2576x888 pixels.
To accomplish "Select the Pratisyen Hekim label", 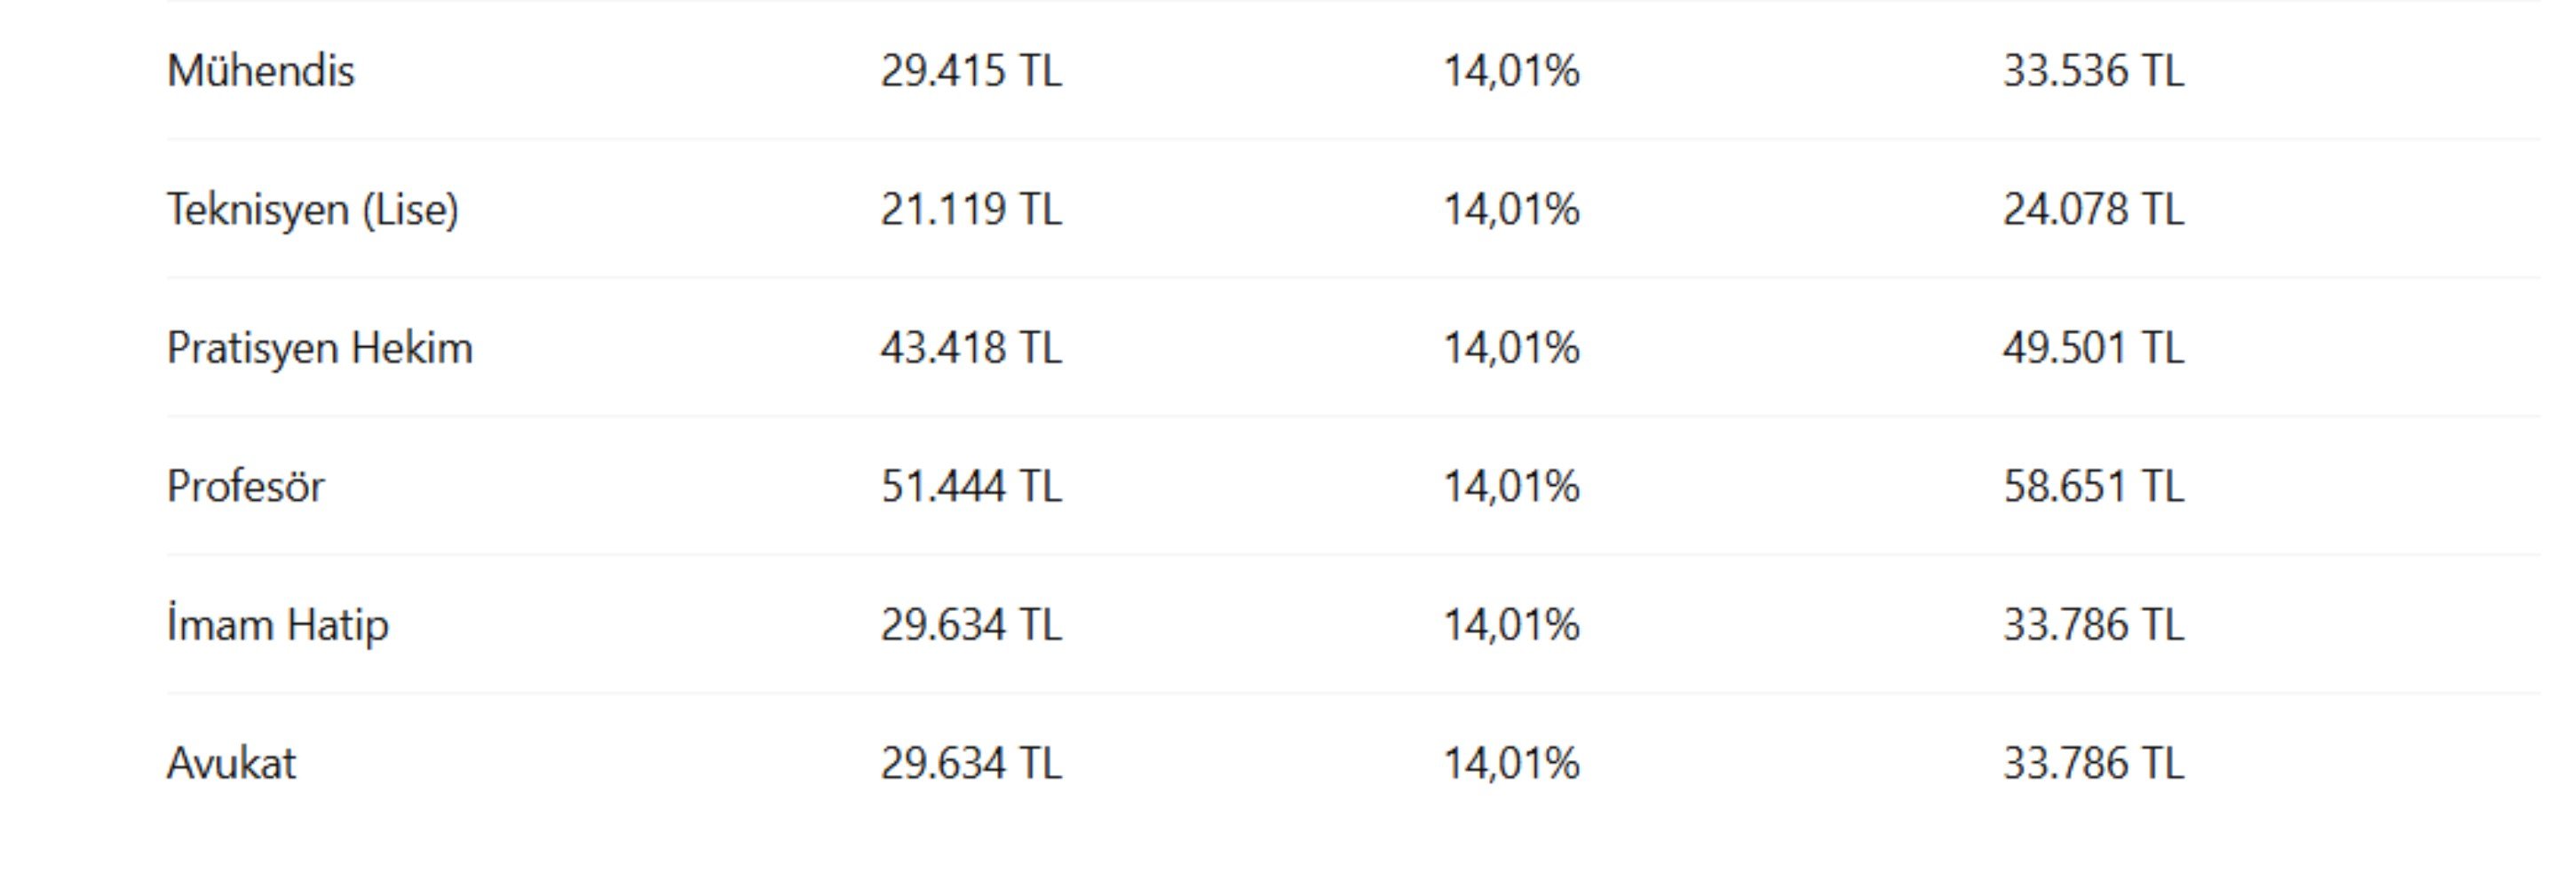I will point(319,349).
